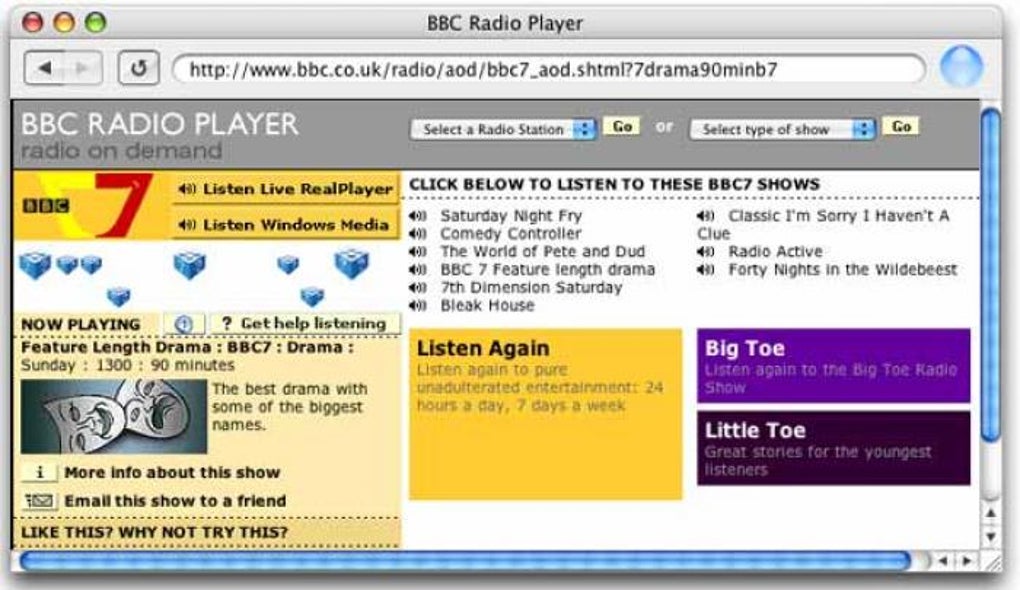Click speaker icon beside Classic I'm Sorry I Haven't A Clue

click(x=705, y=216)
